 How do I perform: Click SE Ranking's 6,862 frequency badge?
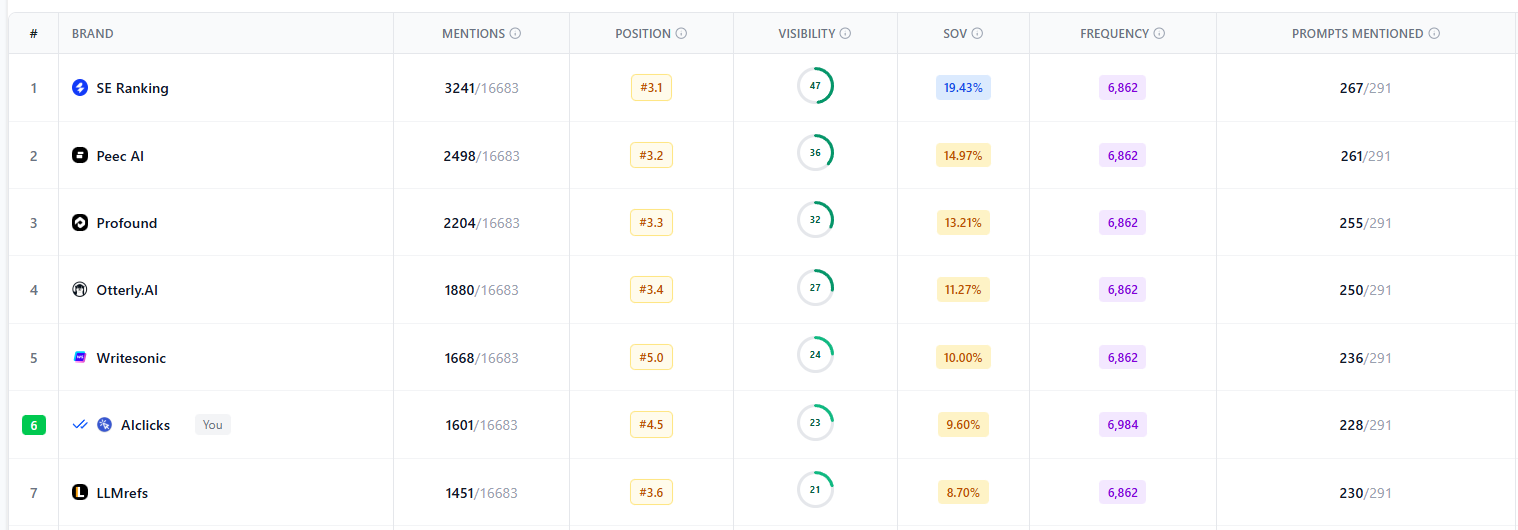click(1122, 87)
